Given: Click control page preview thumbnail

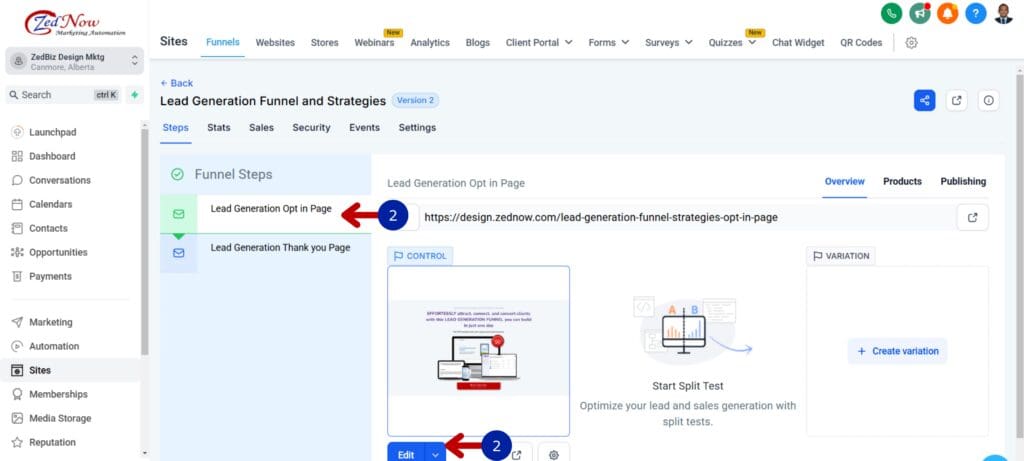Looking at the screenshot, I should pos(478,351).
